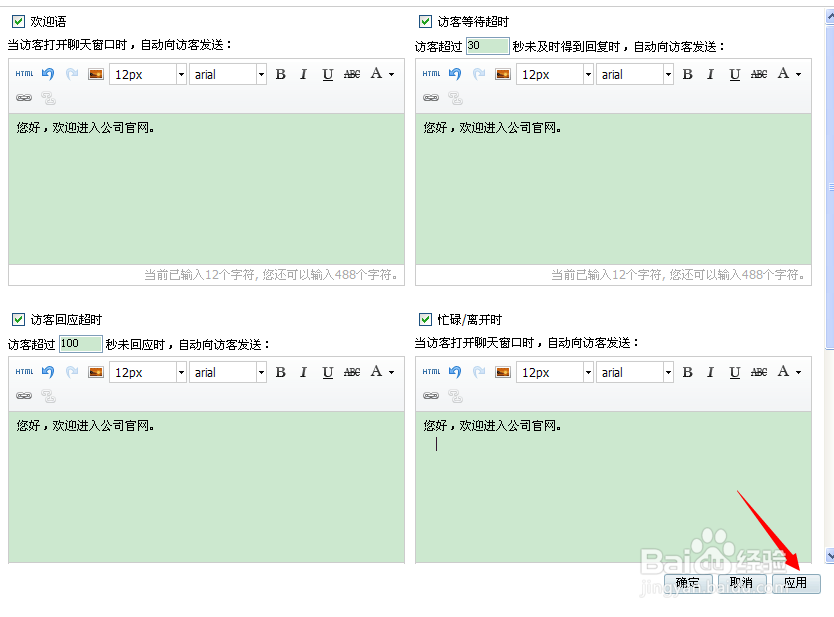Click the 确定 button
The width and height of the screenshot is (834, 617).
pyautogui.click(x=687, y=583)
